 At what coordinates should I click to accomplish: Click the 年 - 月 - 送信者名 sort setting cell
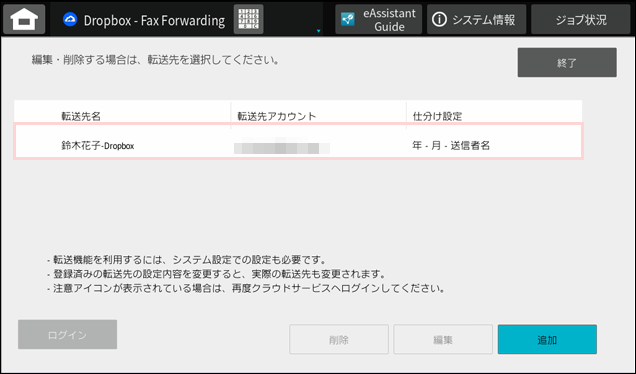(451, 145)
